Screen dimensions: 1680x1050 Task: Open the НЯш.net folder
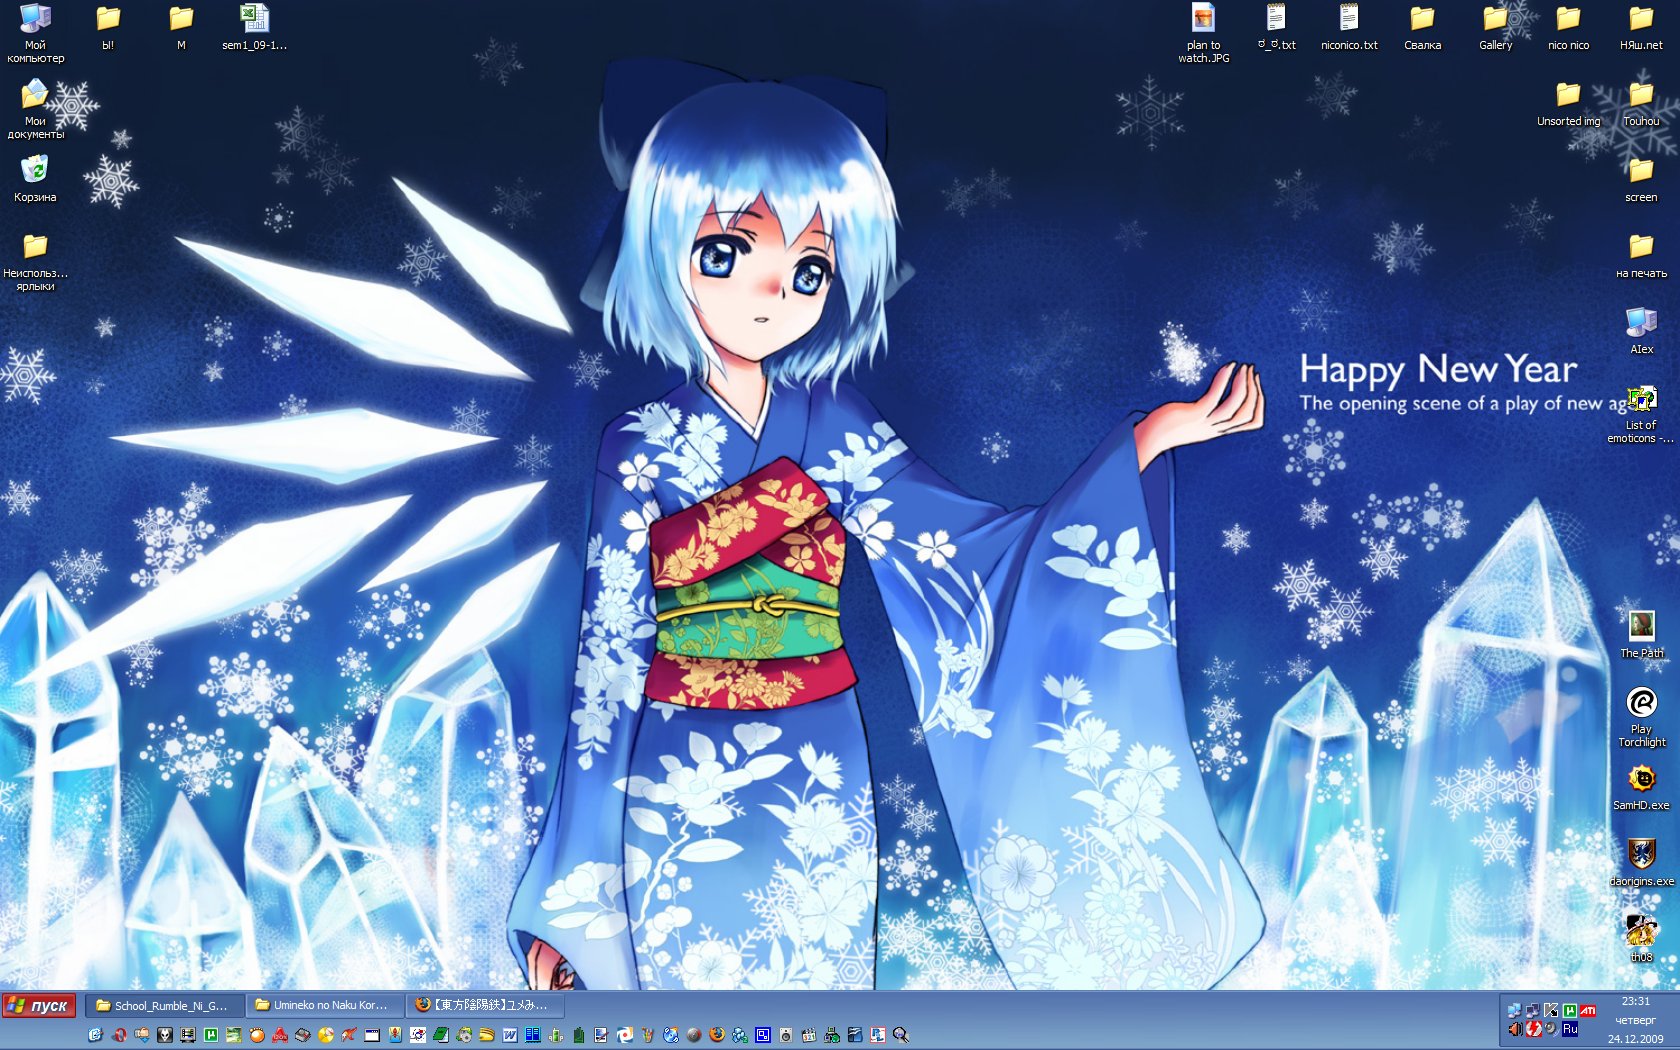coord(1641,28)
